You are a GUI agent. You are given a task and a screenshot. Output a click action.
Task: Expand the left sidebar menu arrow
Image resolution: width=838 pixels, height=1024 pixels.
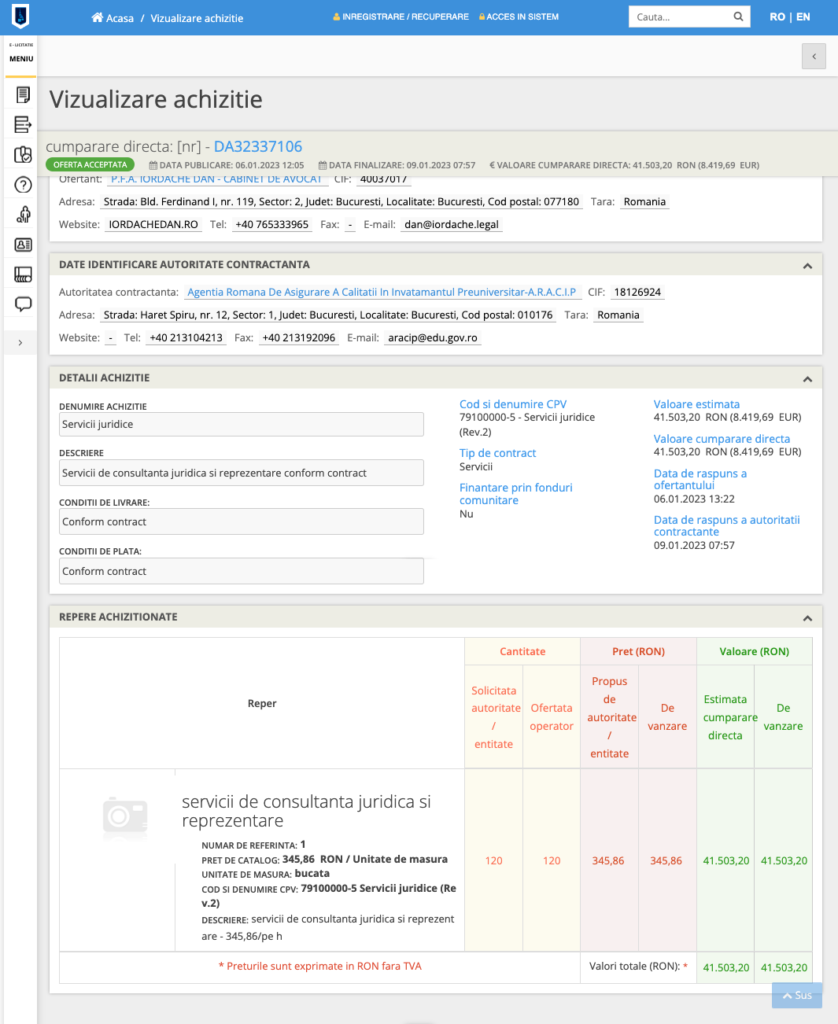[x=21, y=343]
